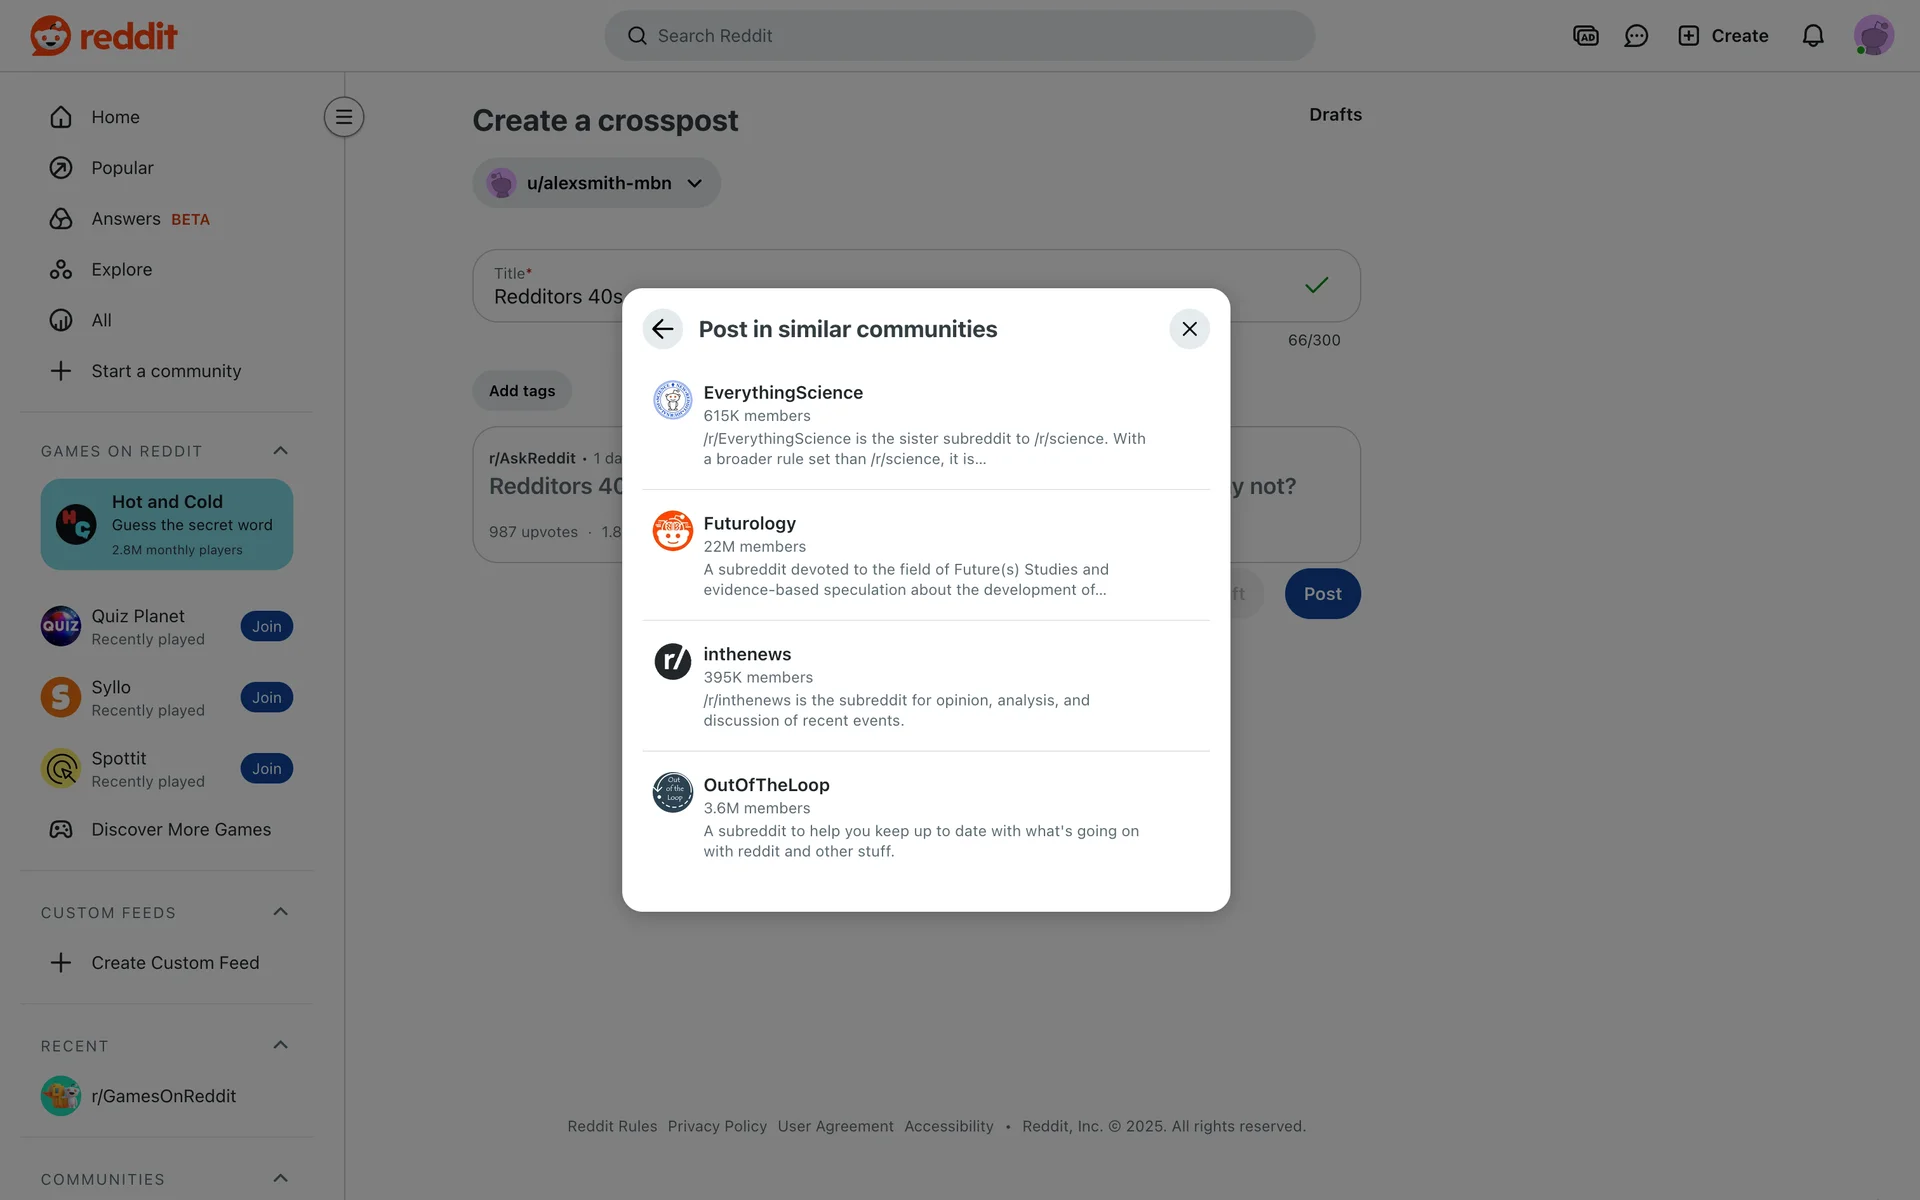Click the Create post button
The height and width of the screenshot is (1200, 1920).
tap(1722, 36)
